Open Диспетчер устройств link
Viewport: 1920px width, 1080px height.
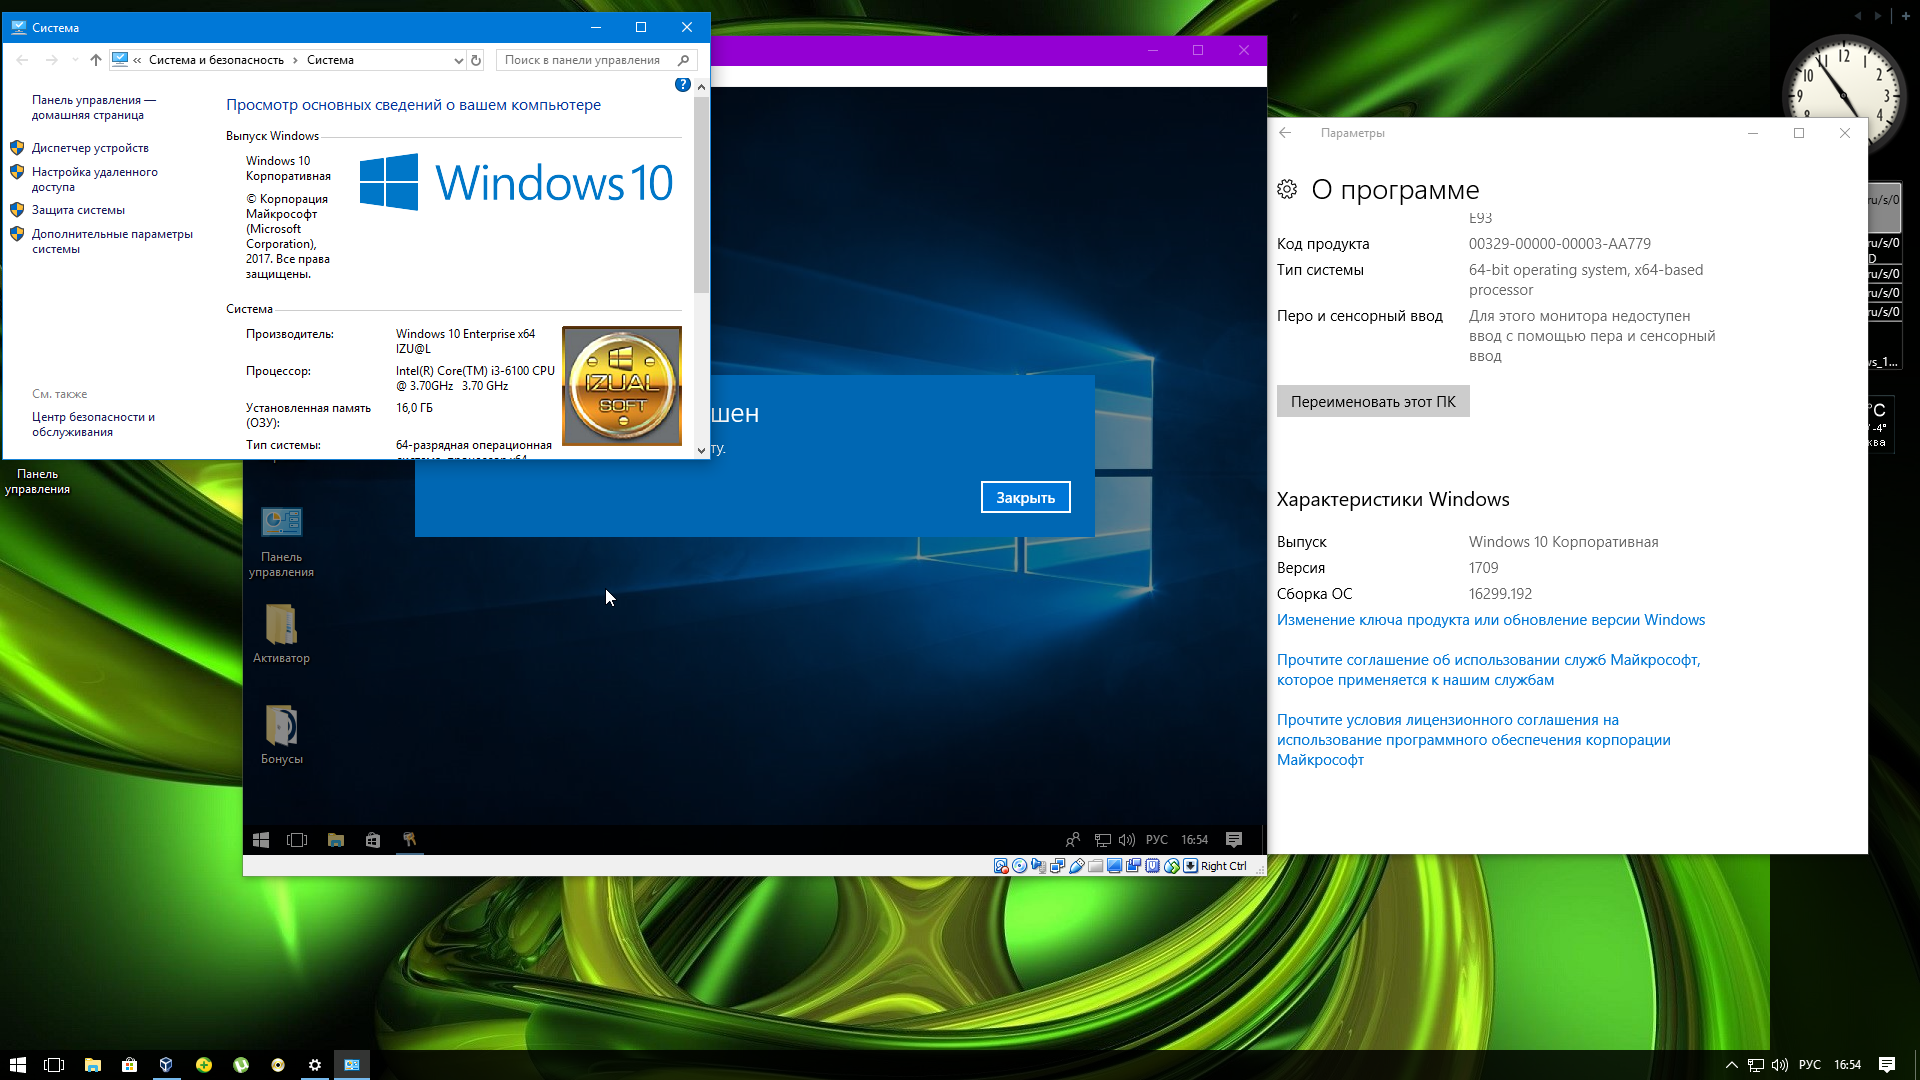(x=90, y=148)
